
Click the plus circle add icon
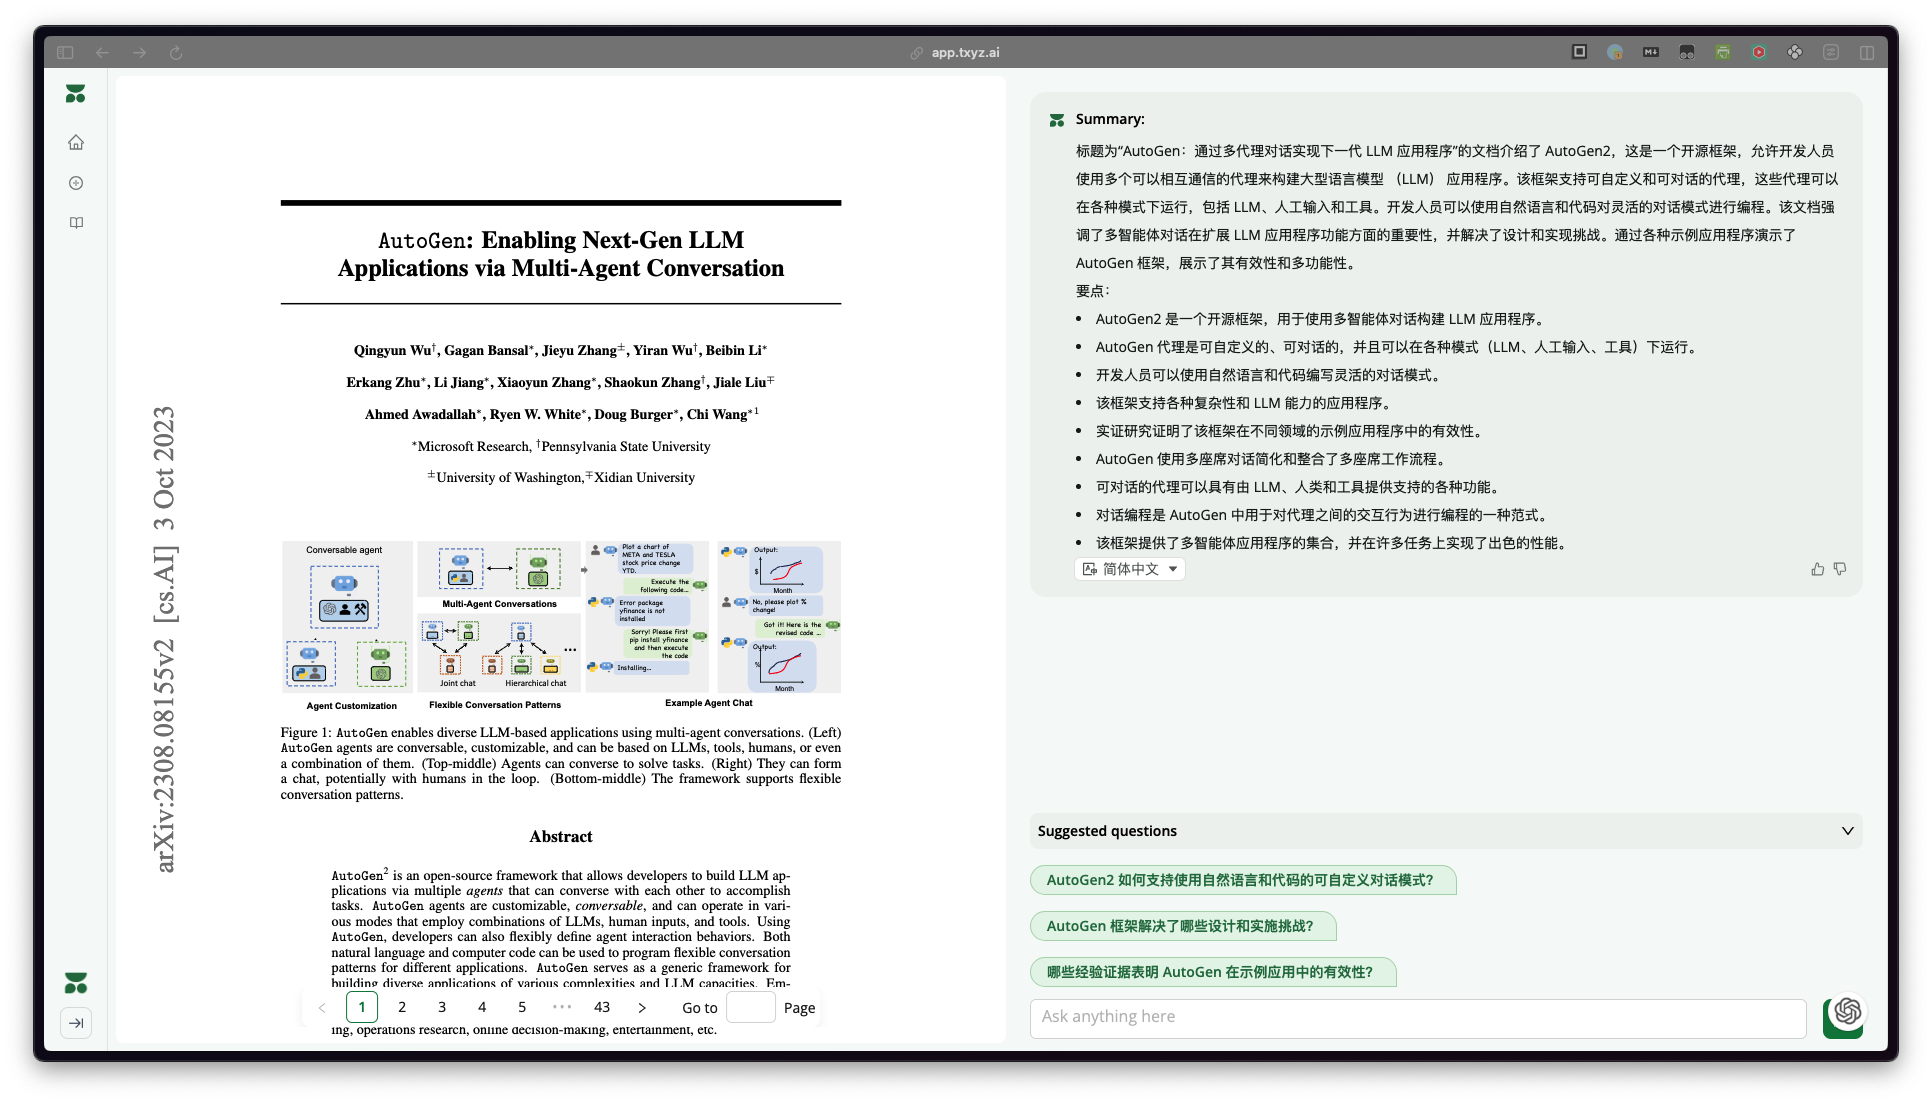76,183
